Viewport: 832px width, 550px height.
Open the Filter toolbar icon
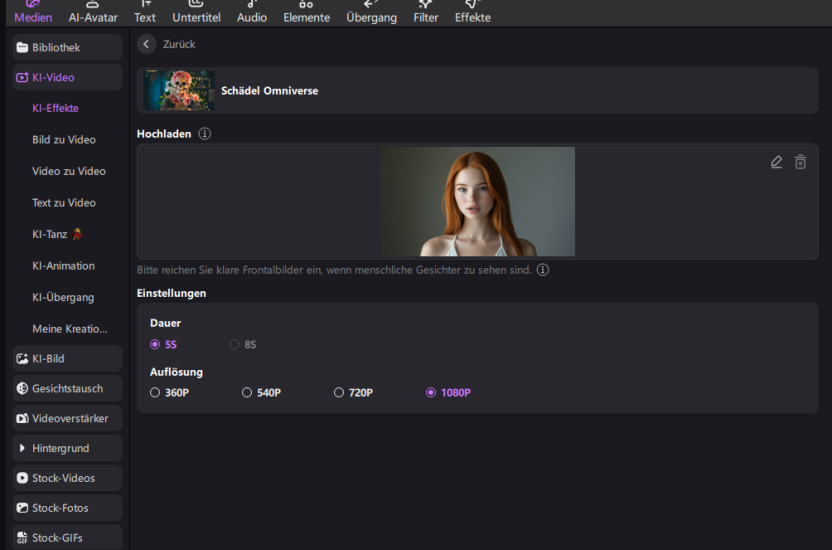click(x=426, y=11)
